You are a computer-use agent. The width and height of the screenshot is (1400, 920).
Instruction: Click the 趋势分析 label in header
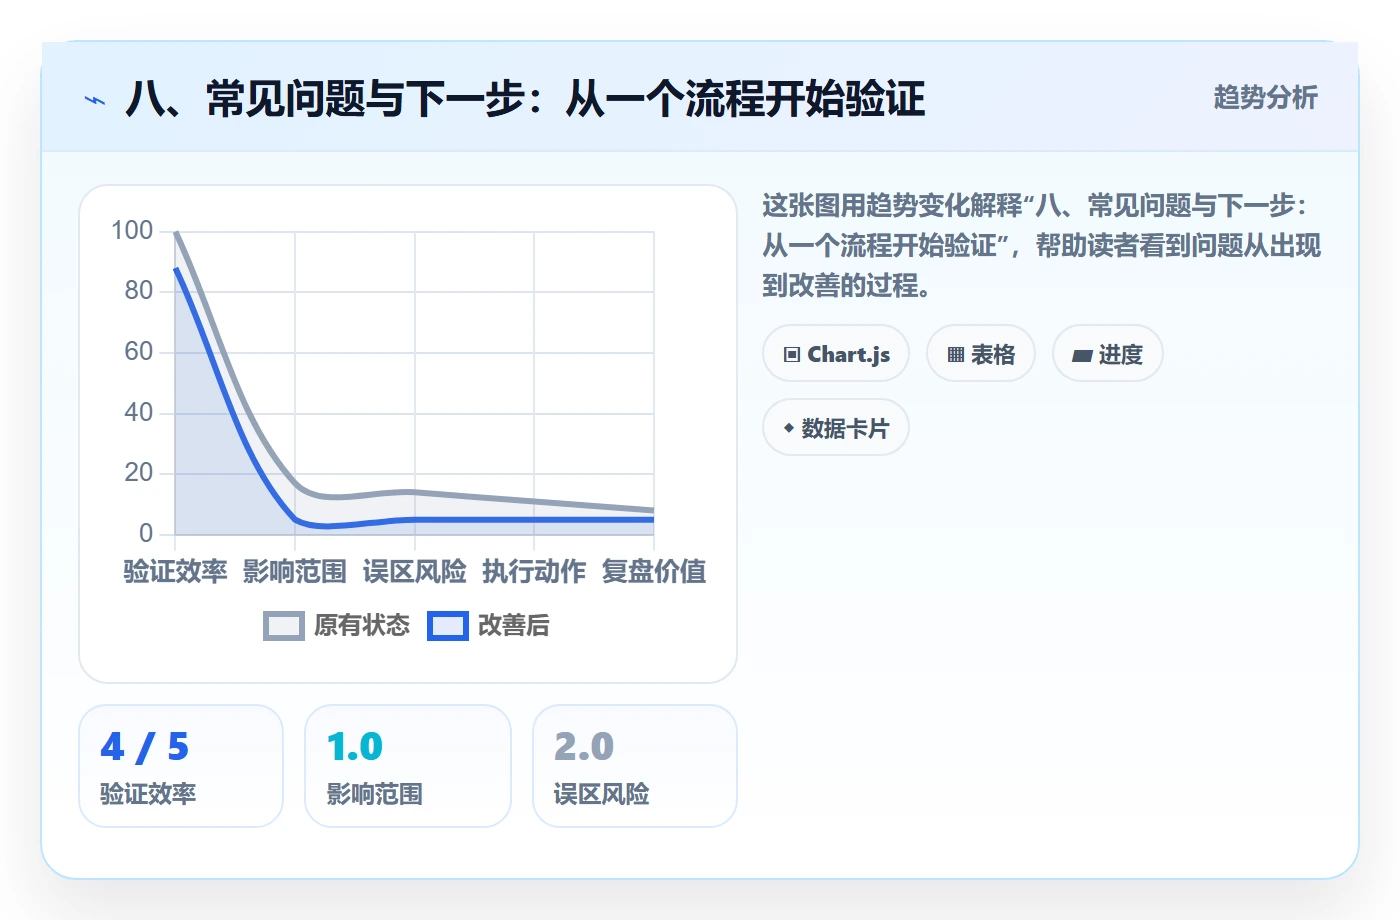1266,97
